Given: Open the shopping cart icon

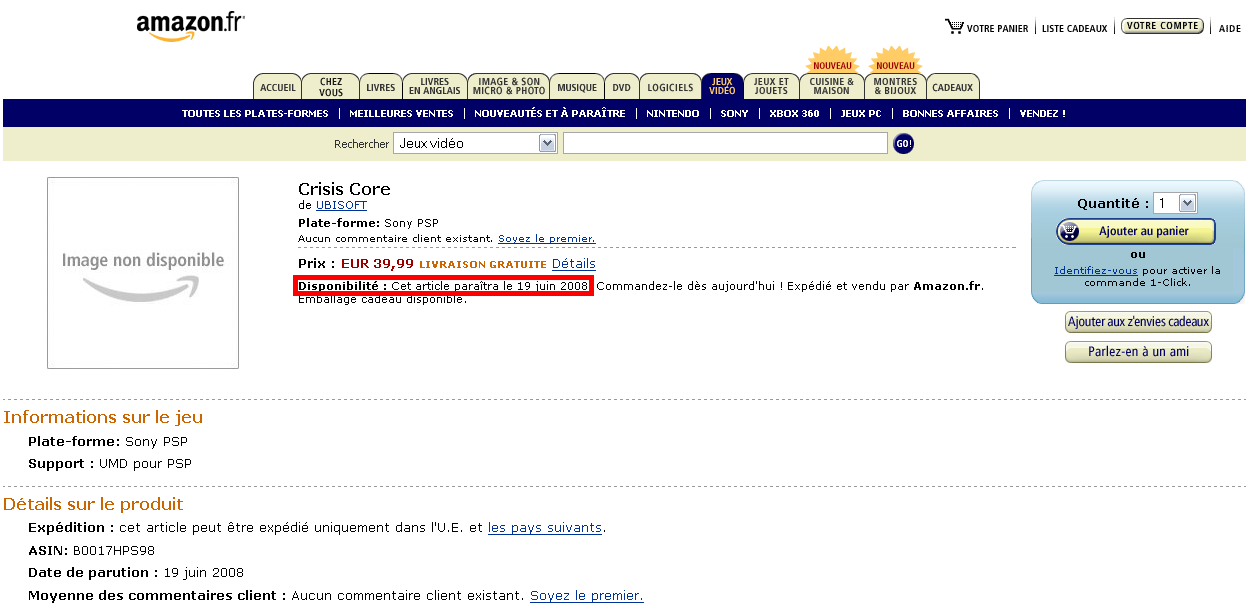Looking at the screenshot, I should [x=954, y=26].
